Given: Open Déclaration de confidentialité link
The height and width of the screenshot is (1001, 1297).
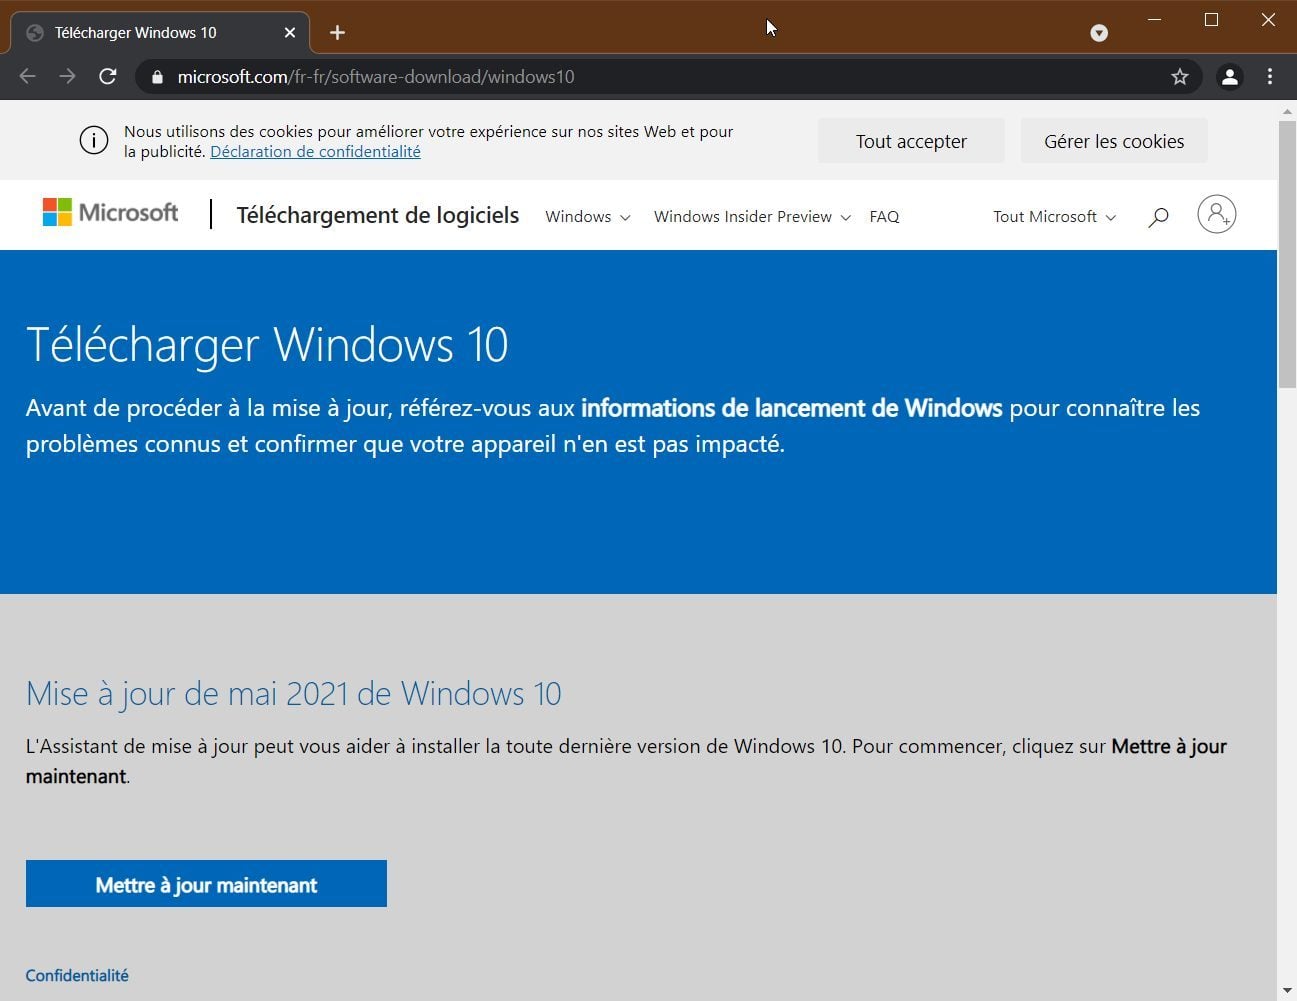Looking at the screenshot, I should 315,152.
